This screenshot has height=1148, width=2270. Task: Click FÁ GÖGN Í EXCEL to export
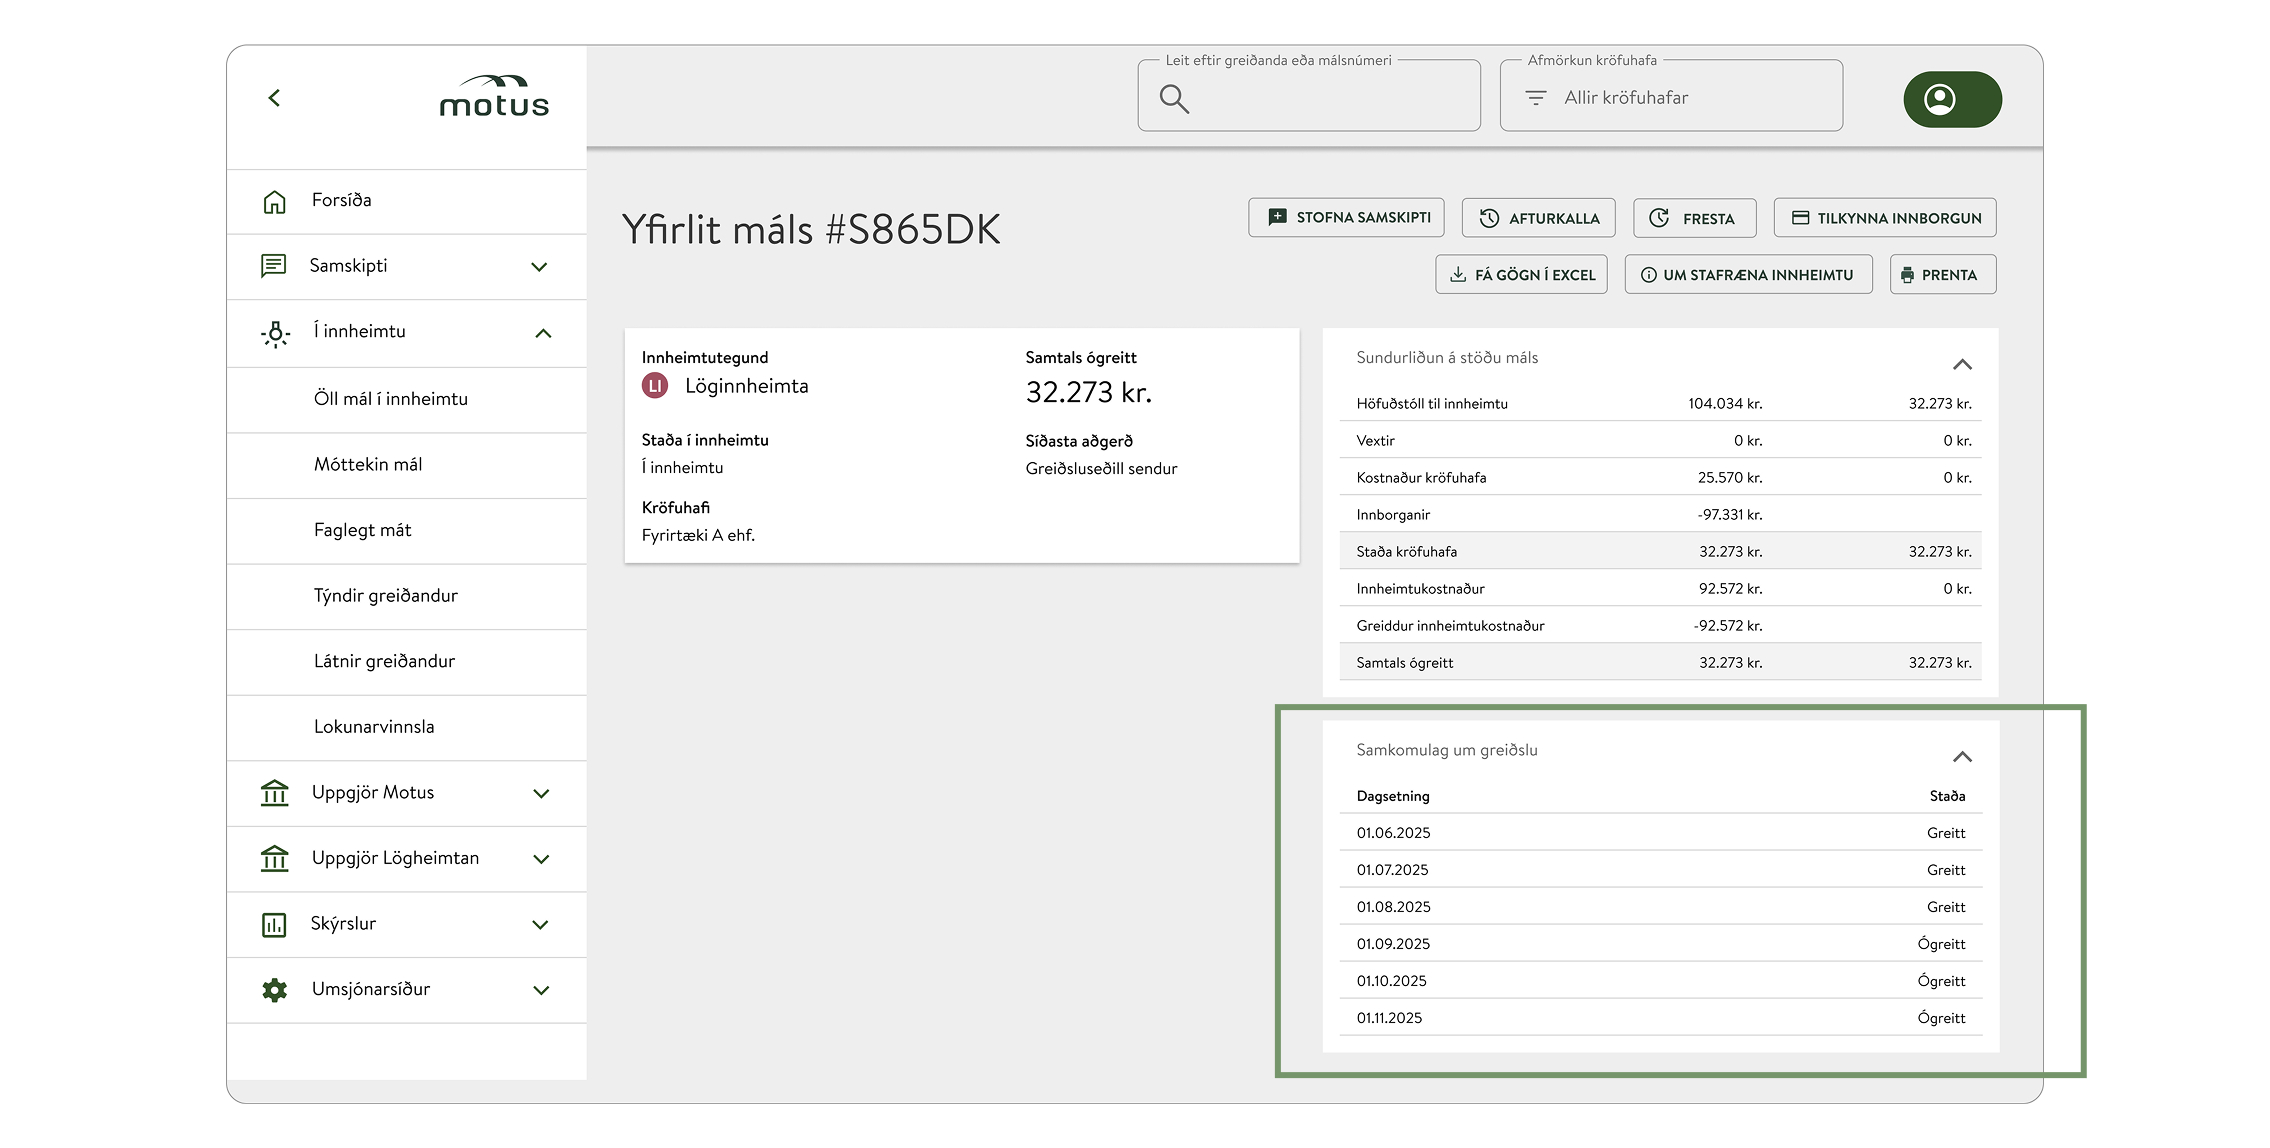[x=1521, y=273]
